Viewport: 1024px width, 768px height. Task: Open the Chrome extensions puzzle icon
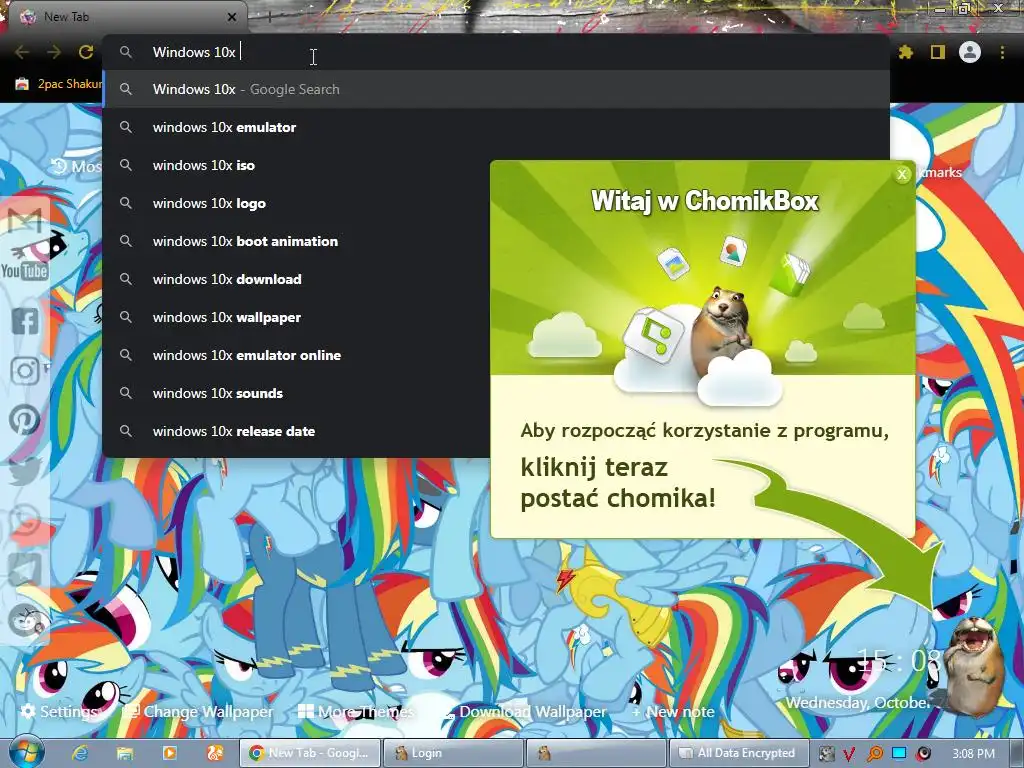(x=905, y=52)
